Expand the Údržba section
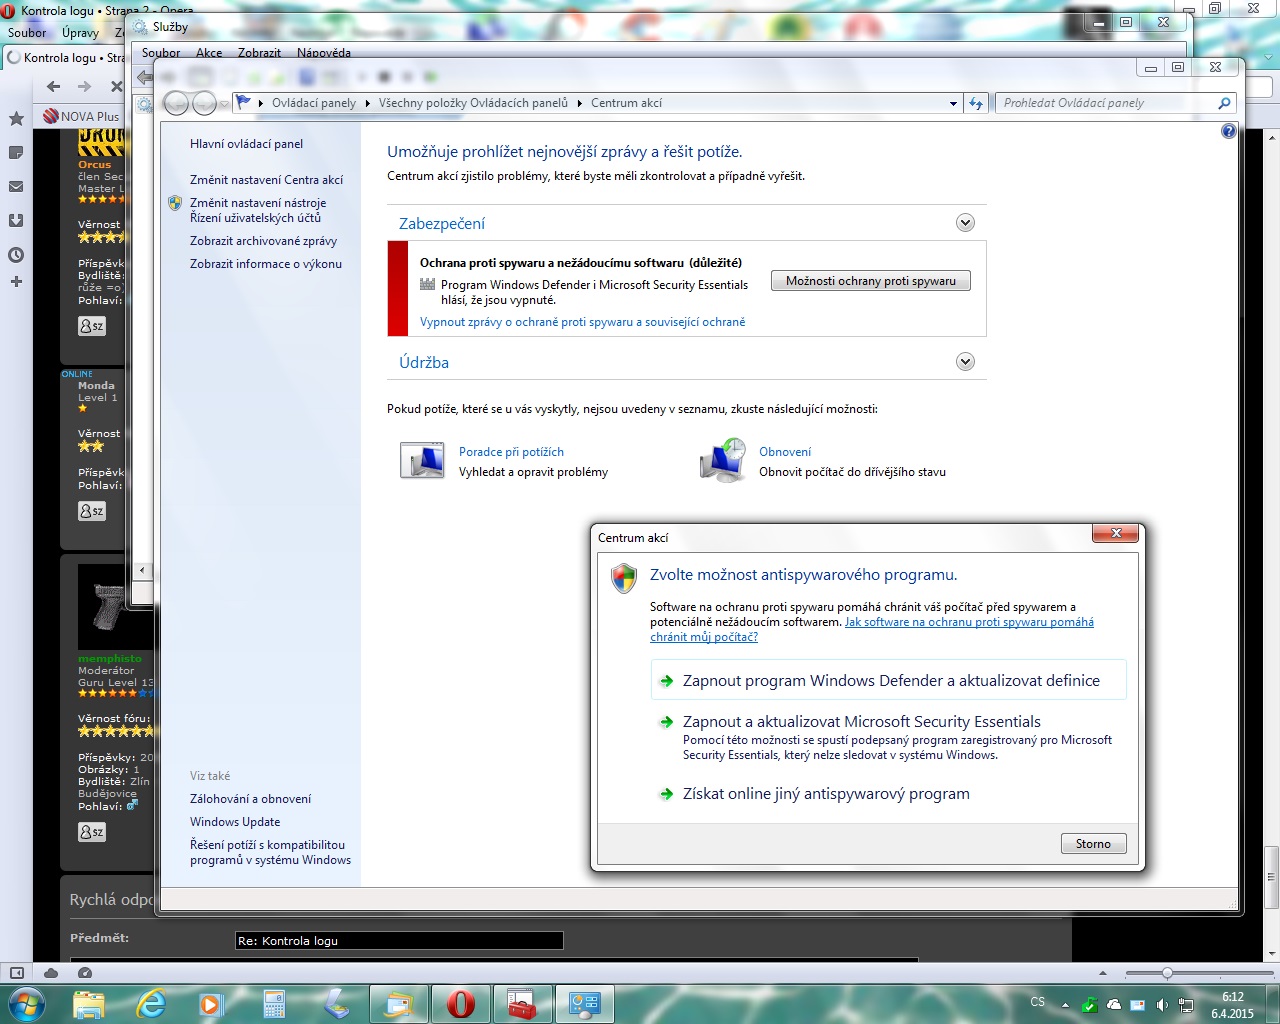The width and height of the screenshot is (1280, 1024). (x=965, y=362)
